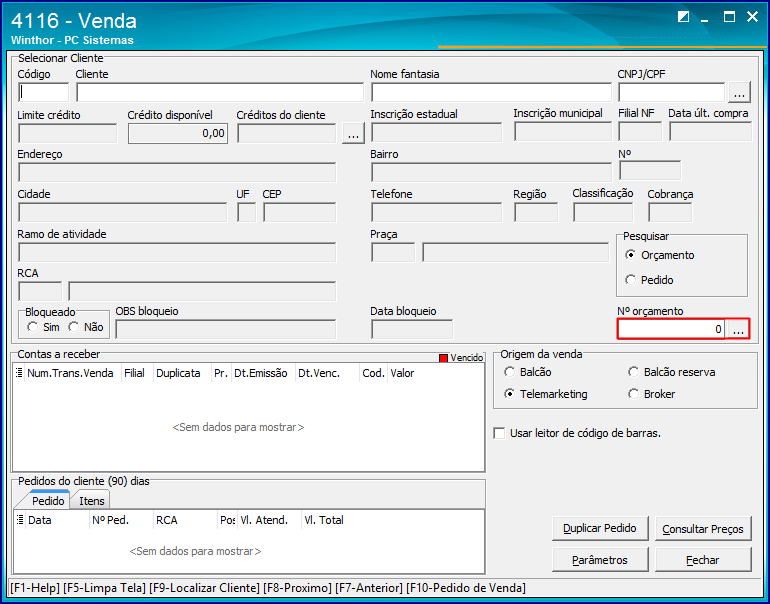Focus the Código input field

(44, 92)
